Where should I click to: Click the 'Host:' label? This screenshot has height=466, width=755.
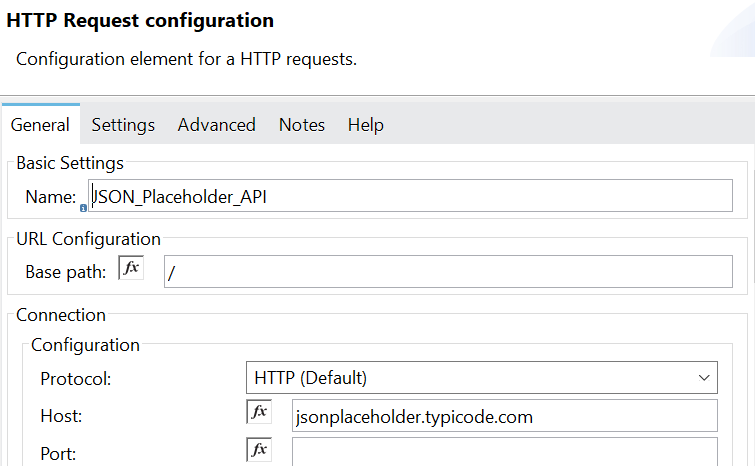click(x=61, y=416)
